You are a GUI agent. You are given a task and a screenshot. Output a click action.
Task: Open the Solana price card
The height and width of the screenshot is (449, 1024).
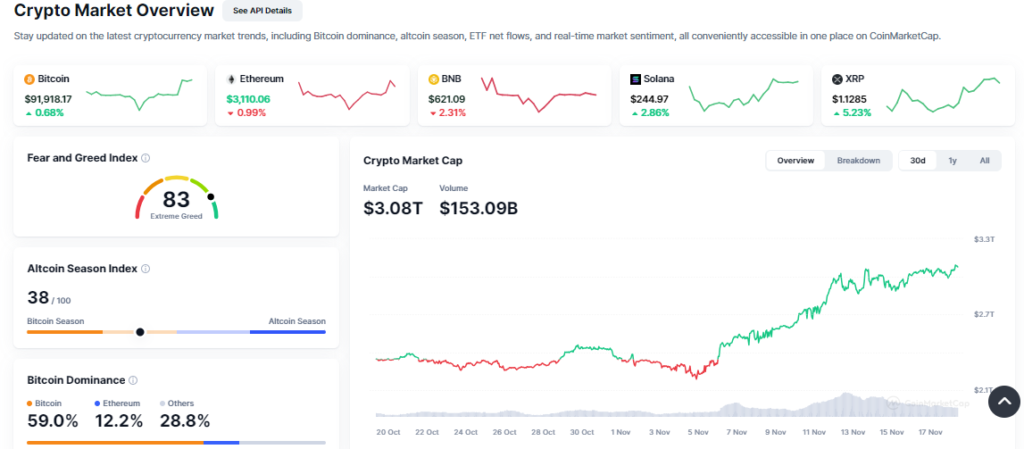click(716, 95)
